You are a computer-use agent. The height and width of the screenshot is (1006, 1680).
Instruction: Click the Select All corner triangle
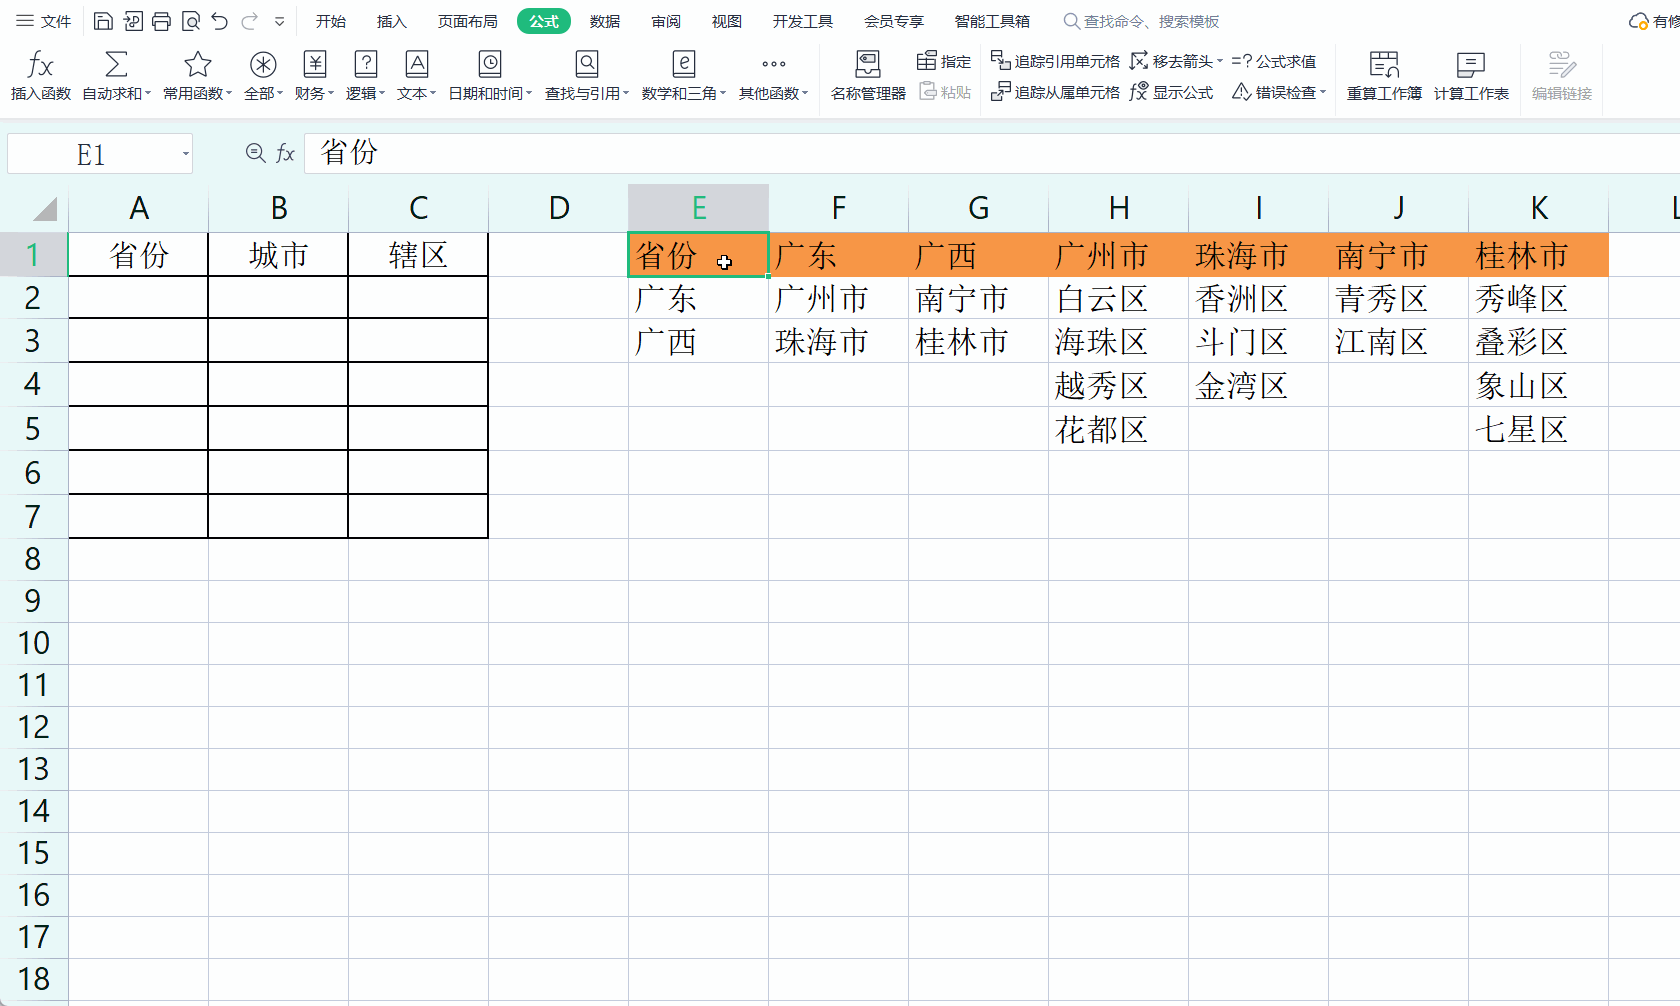(x=43, y=208)
